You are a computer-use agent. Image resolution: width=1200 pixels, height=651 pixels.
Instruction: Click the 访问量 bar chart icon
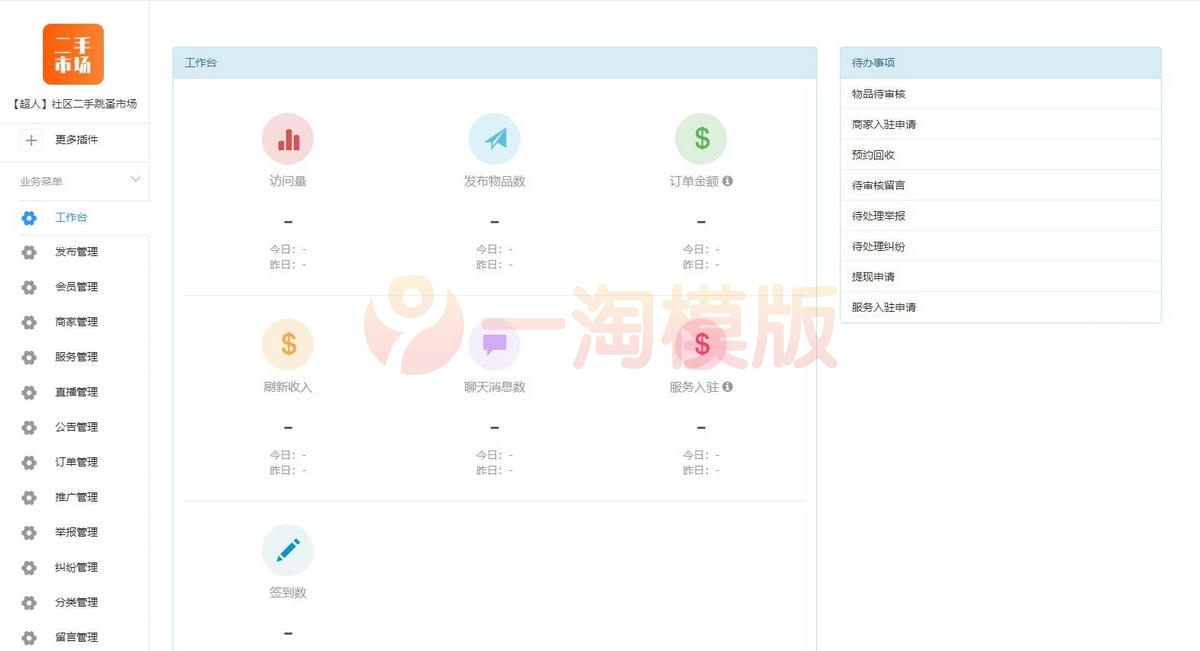point(288,140)
